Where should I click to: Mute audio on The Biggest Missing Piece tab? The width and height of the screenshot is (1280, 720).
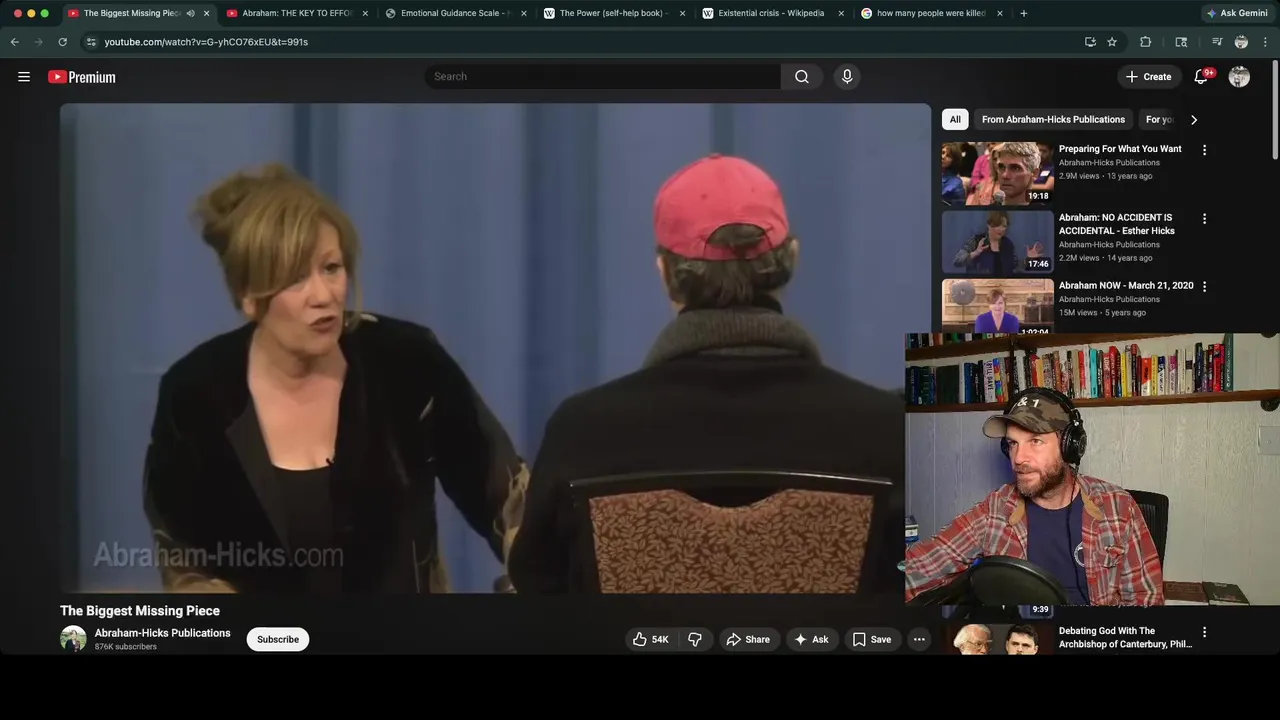point(190,13)
